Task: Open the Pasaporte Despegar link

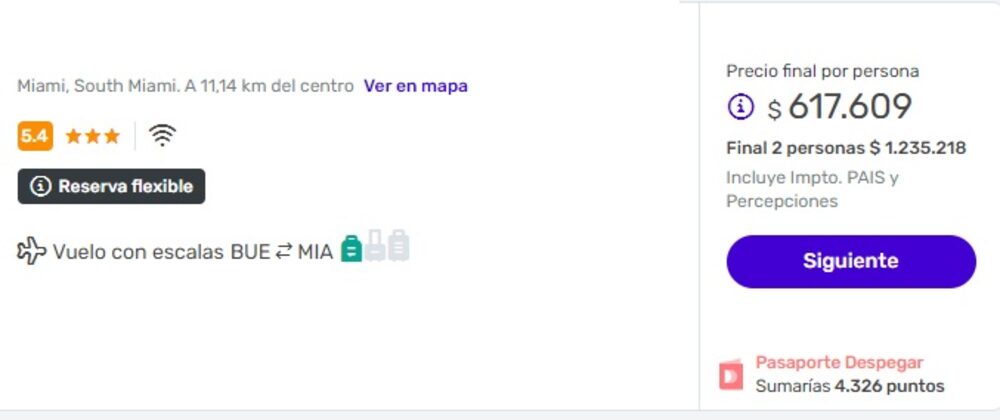Action: (839, 363)
